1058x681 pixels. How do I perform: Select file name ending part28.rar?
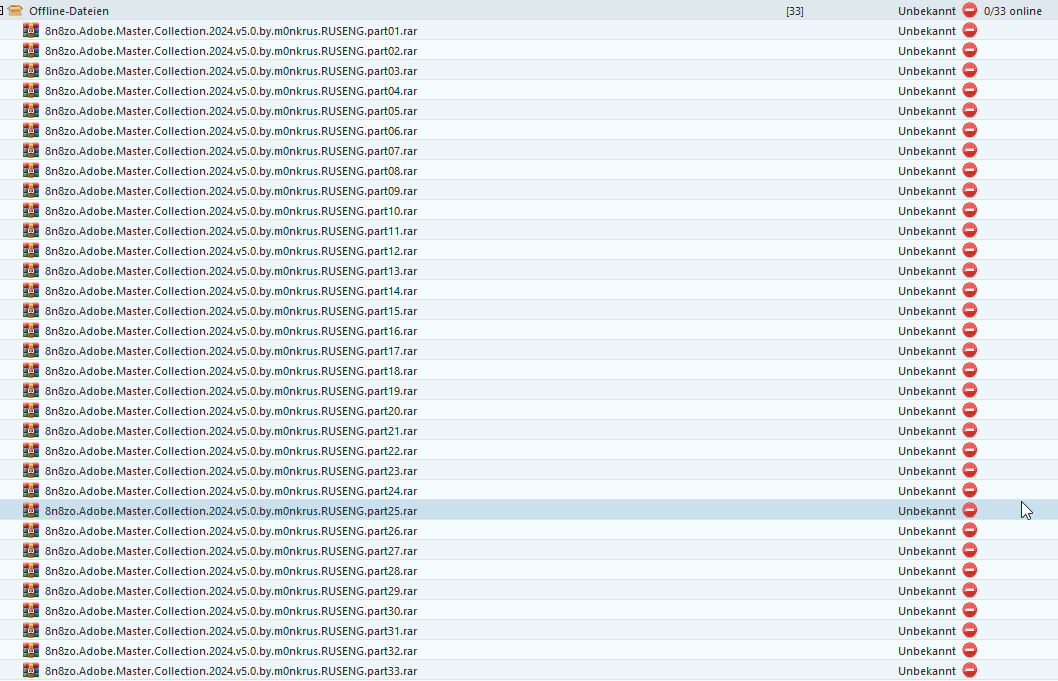point(231,571)
